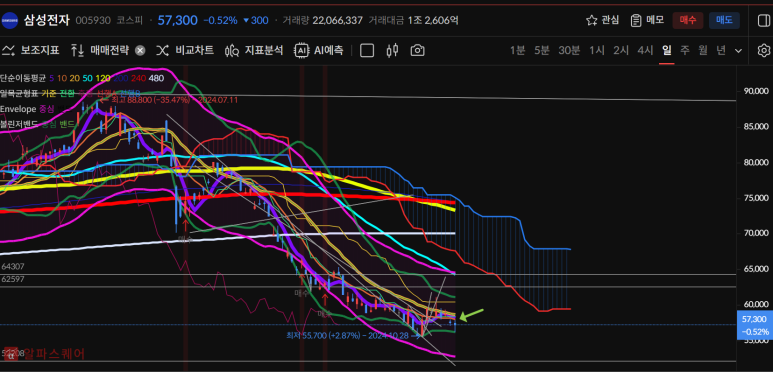Image resolution: width=773 pixels, height=372 pixels.
Task: Click the 70,000 price axis label
Action: pyautogui.click(x=756, y=233)
